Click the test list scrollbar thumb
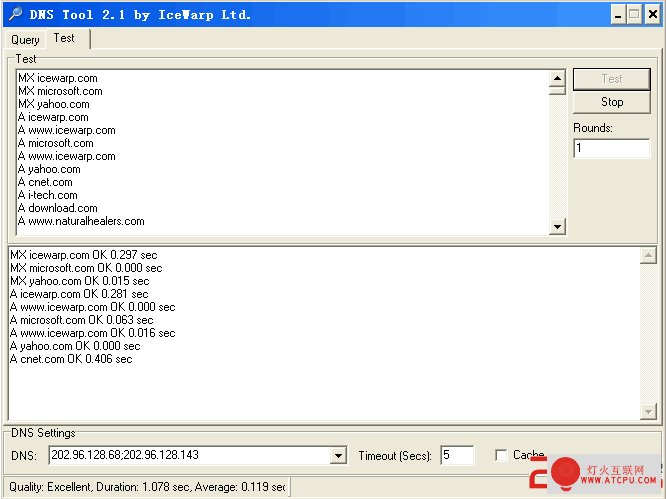Image resolution: width=666 pixels, height=499 pixels. coord(557,90)
